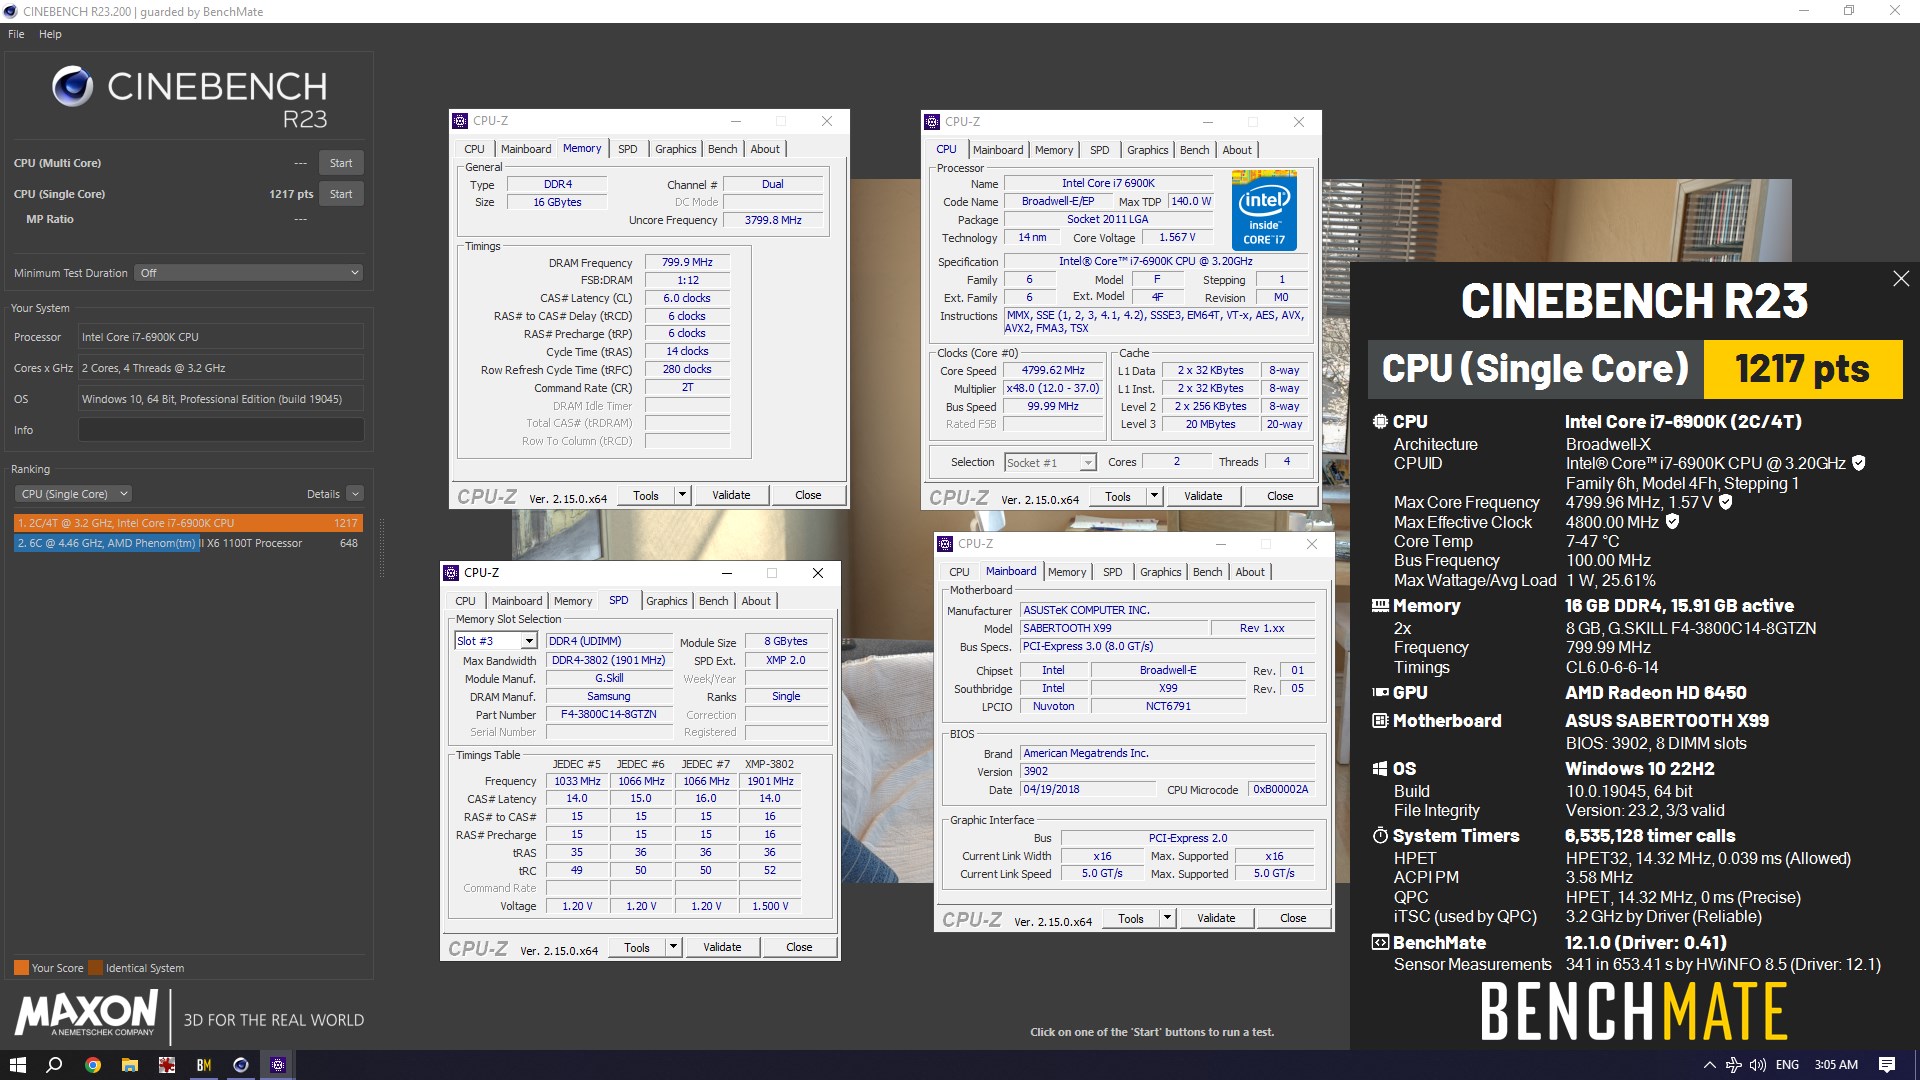1920x1080 pixels.
Task: Start the CPU (Single Core) test
Action: pyautogui.click(x=341, y=194)
